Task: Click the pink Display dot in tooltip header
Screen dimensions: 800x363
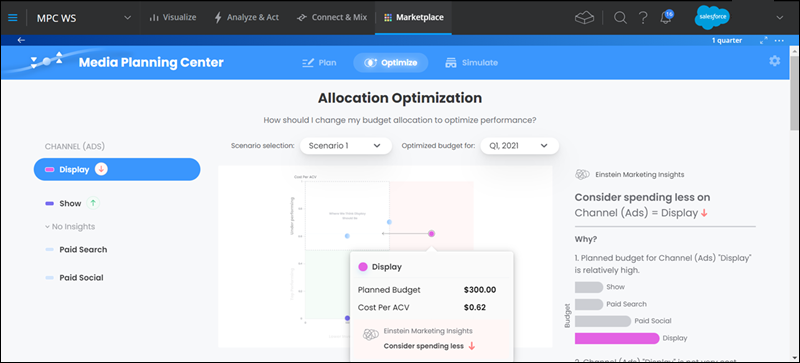Action: 363,267
